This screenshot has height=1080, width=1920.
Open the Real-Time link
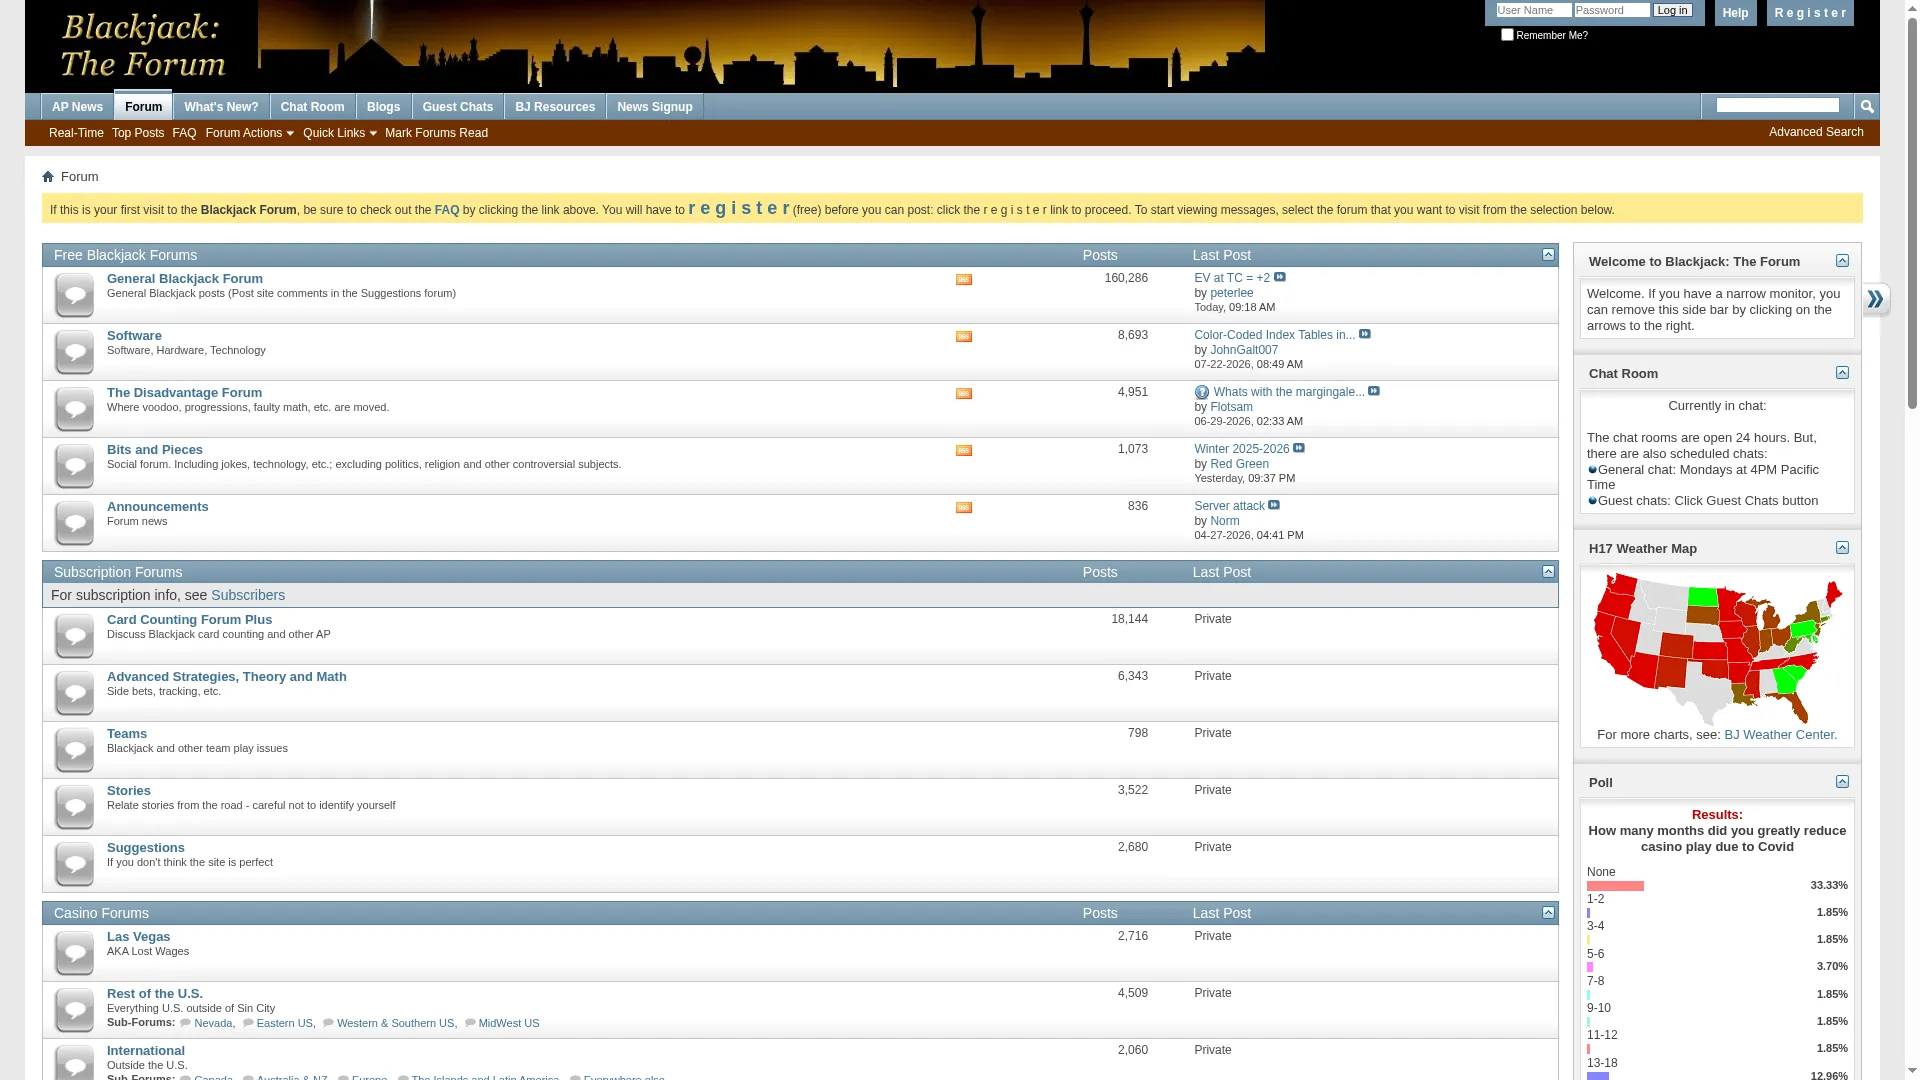(x=76, y=133)
